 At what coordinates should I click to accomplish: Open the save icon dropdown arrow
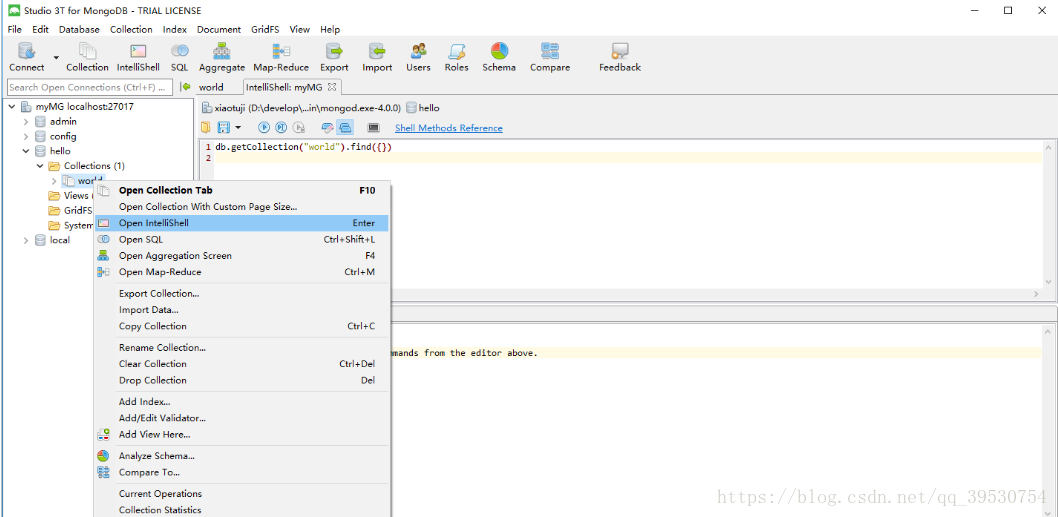pyautogui.click(x=238, y=128)
